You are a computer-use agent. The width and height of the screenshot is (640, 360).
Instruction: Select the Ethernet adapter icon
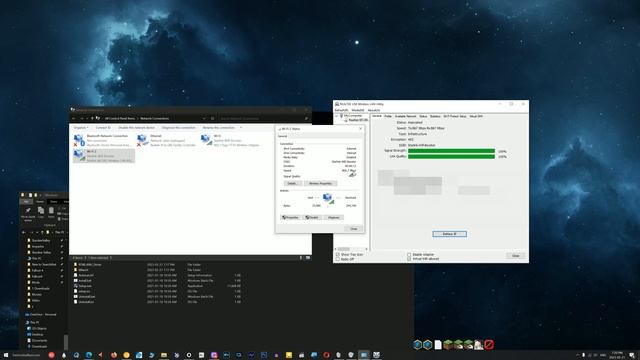coord(142,140)
